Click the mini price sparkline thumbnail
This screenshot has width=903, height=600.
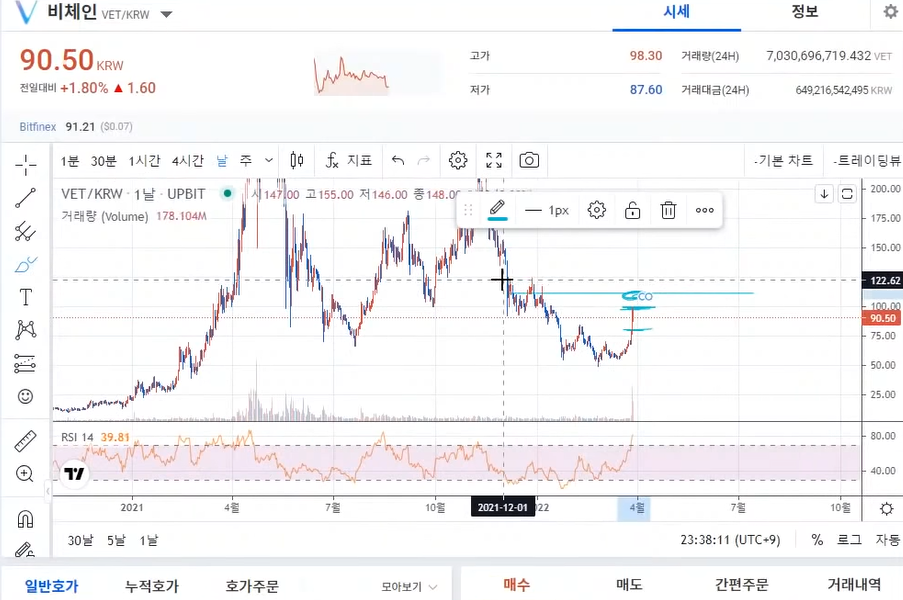[351, 75]
